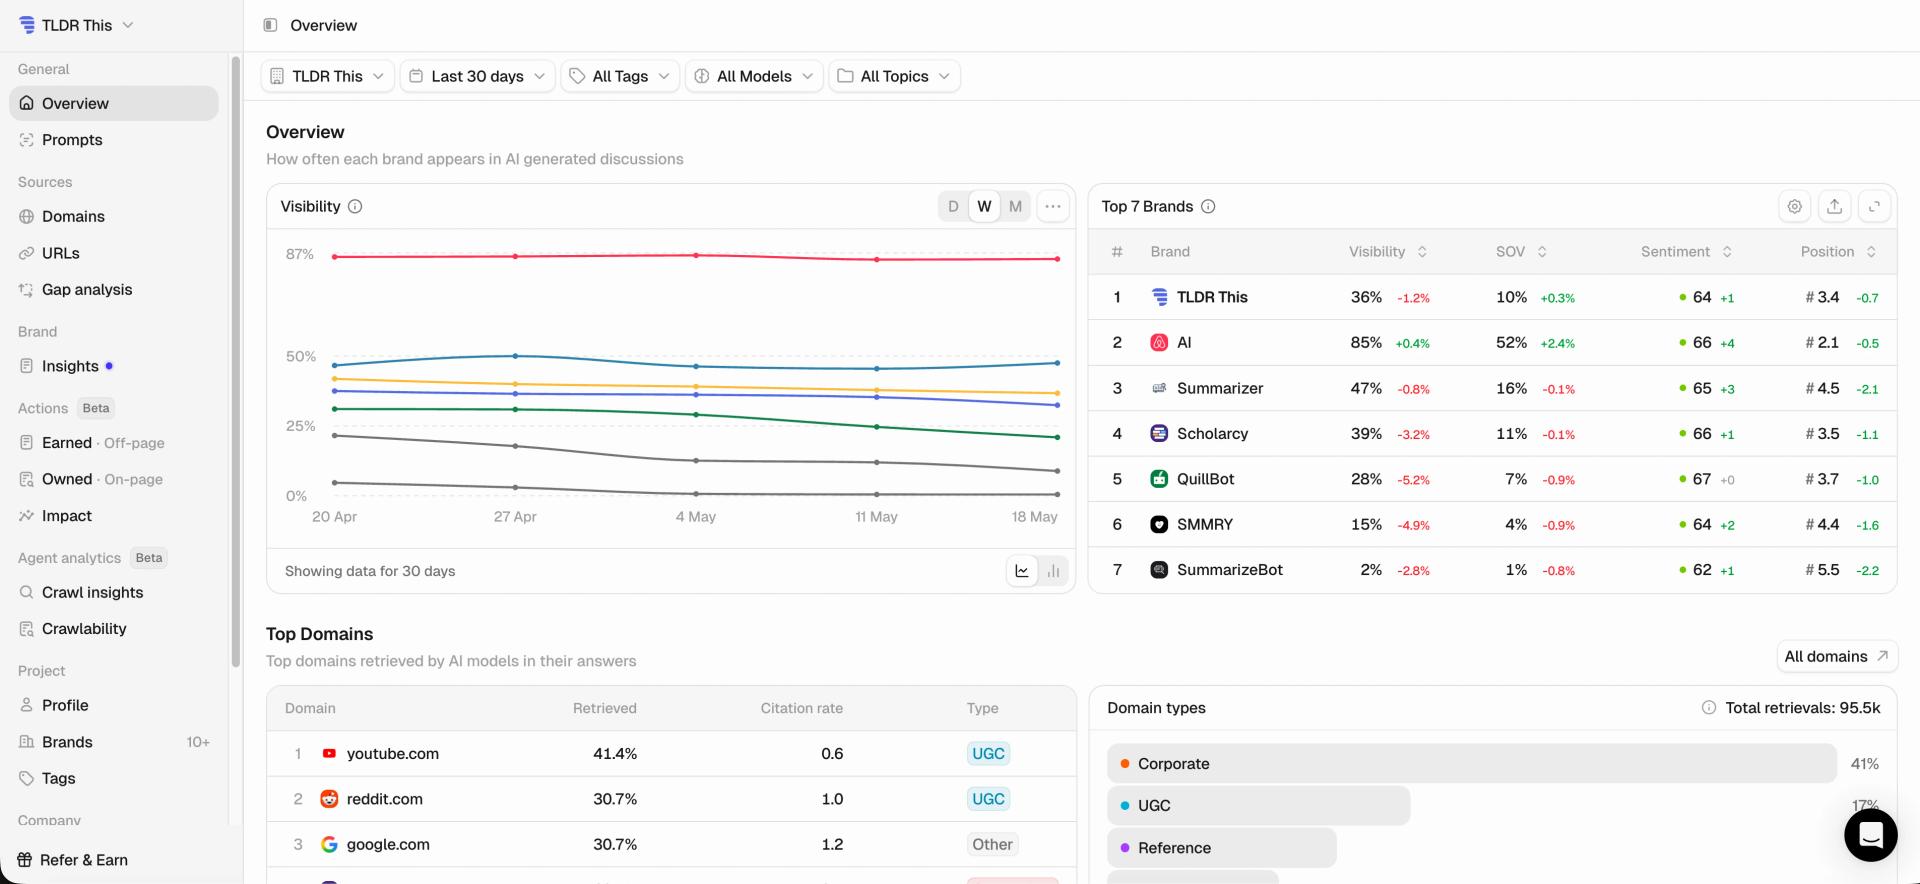
Task: Expand Top 7 Brands card to fullscreen
Action: tap(1874, 206)
